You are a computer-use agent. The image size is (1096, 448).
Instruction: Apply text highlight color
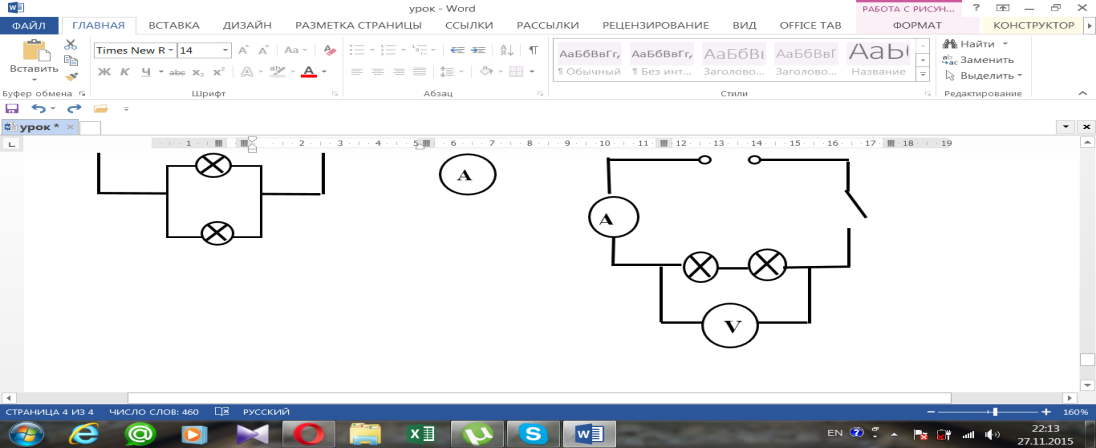(x=277, y=72)
